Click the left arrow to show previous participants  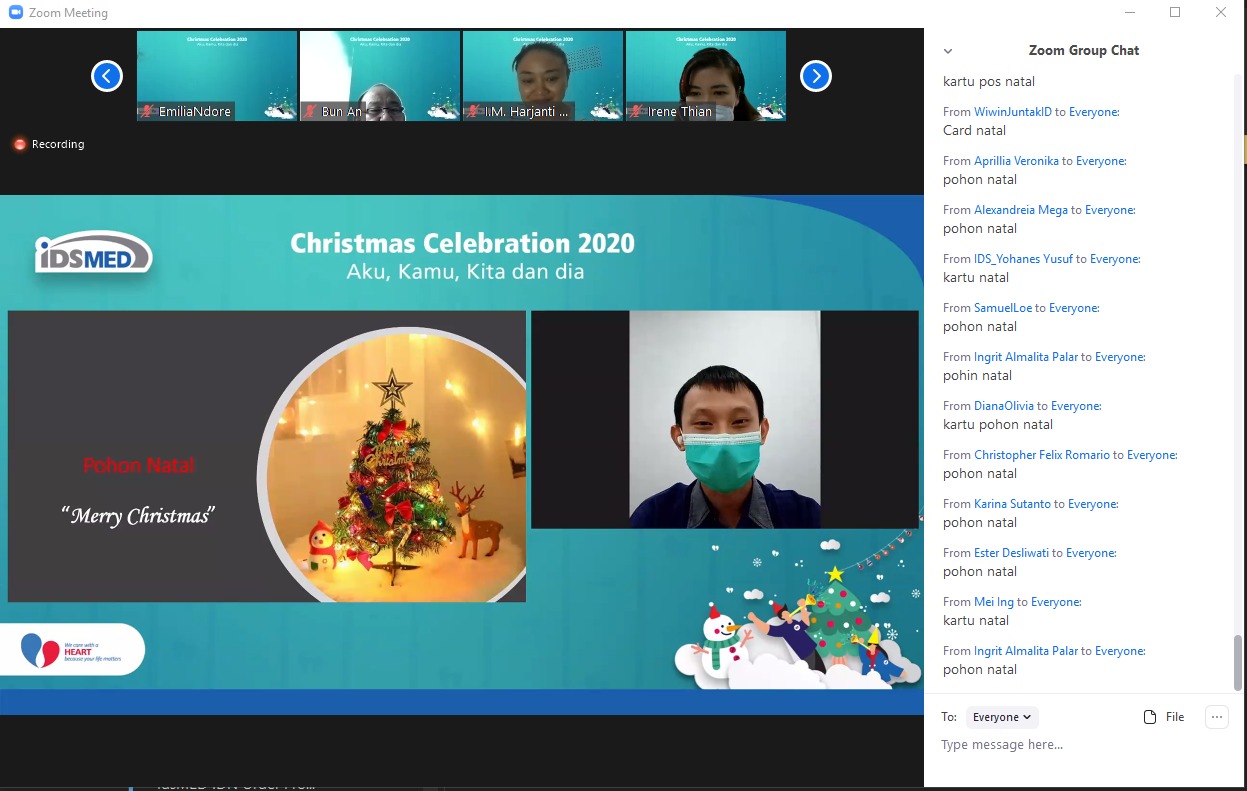coord(107,76)
